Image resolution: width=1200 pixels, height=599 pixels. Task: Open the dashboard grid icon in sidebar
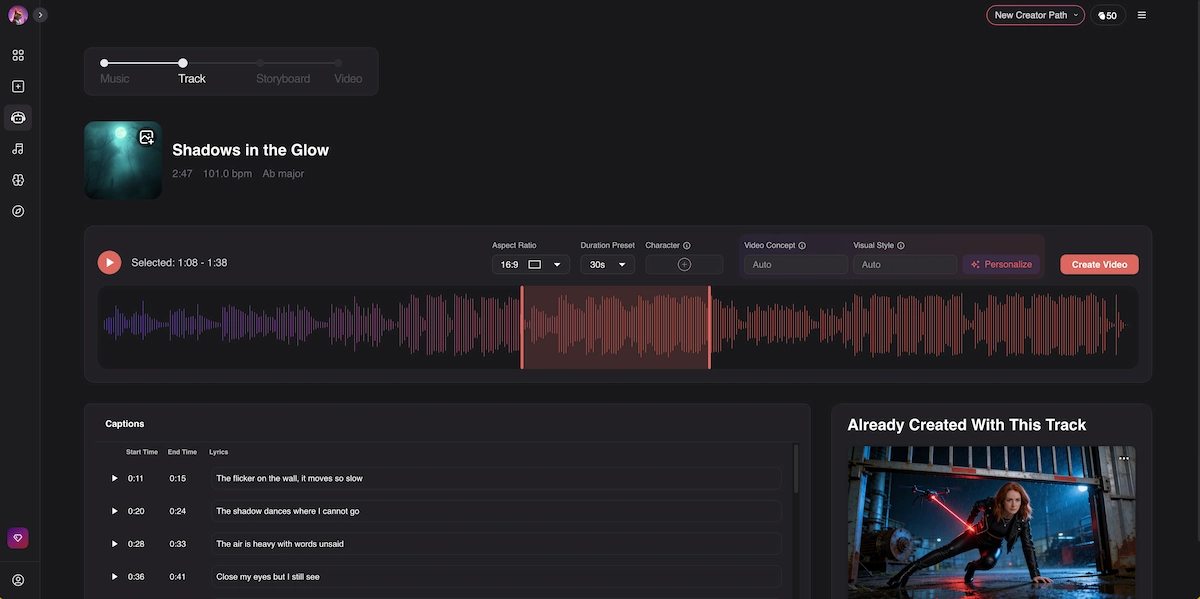(x=18, y=55)
